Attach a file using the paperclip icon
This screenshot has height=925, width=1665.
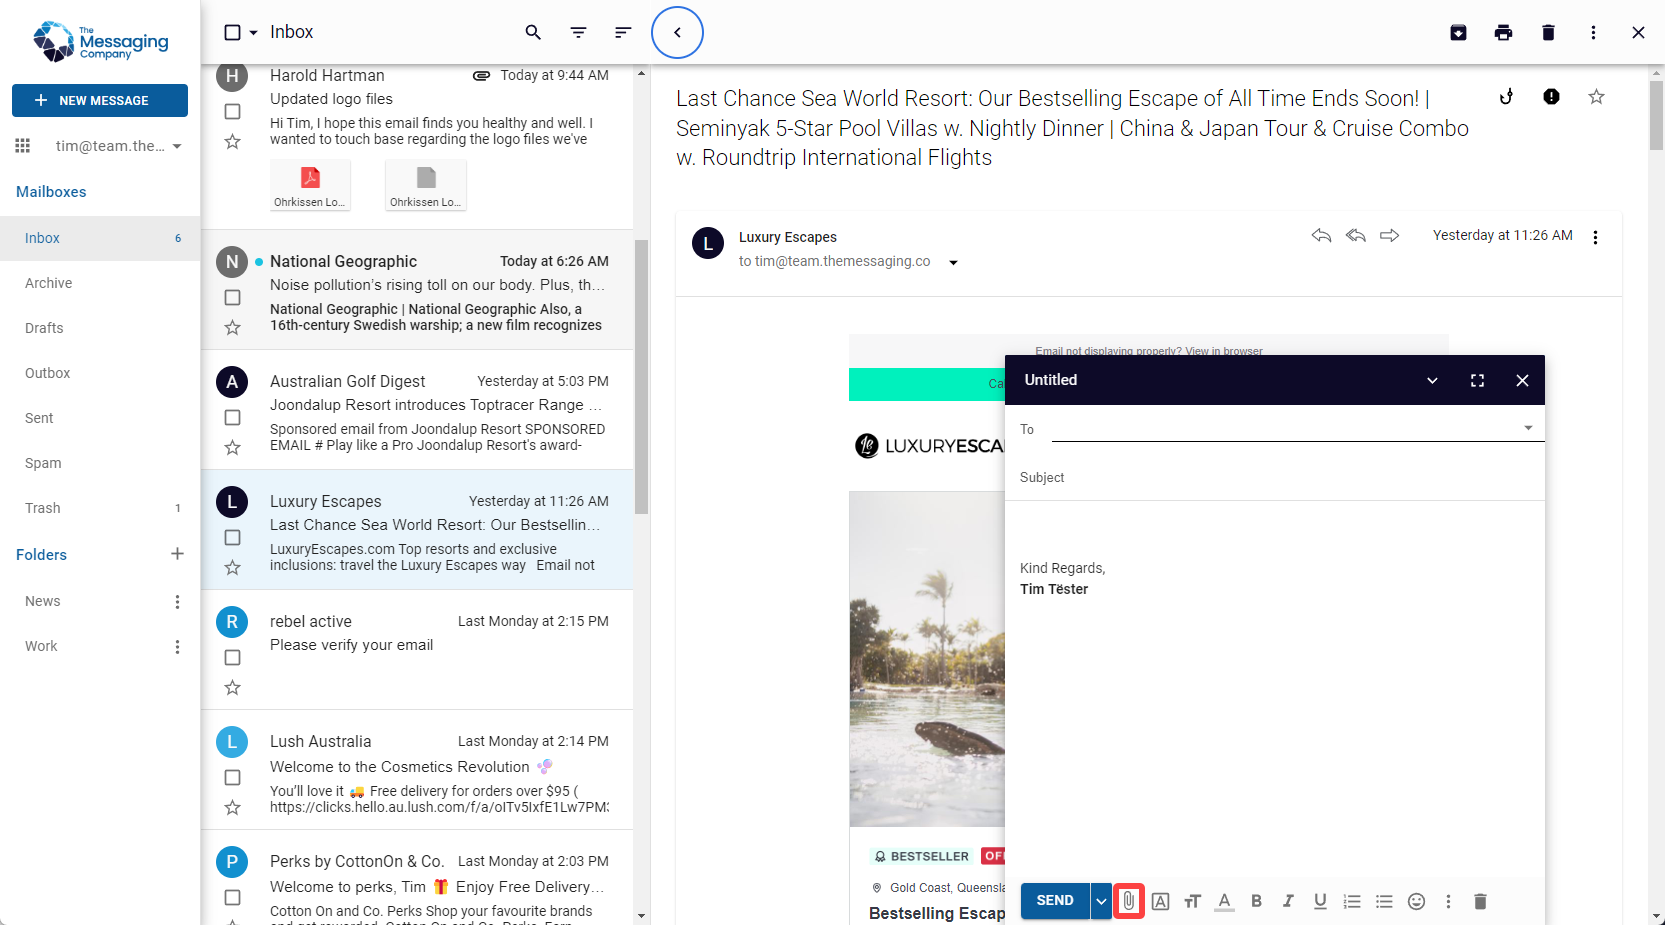1128,901
